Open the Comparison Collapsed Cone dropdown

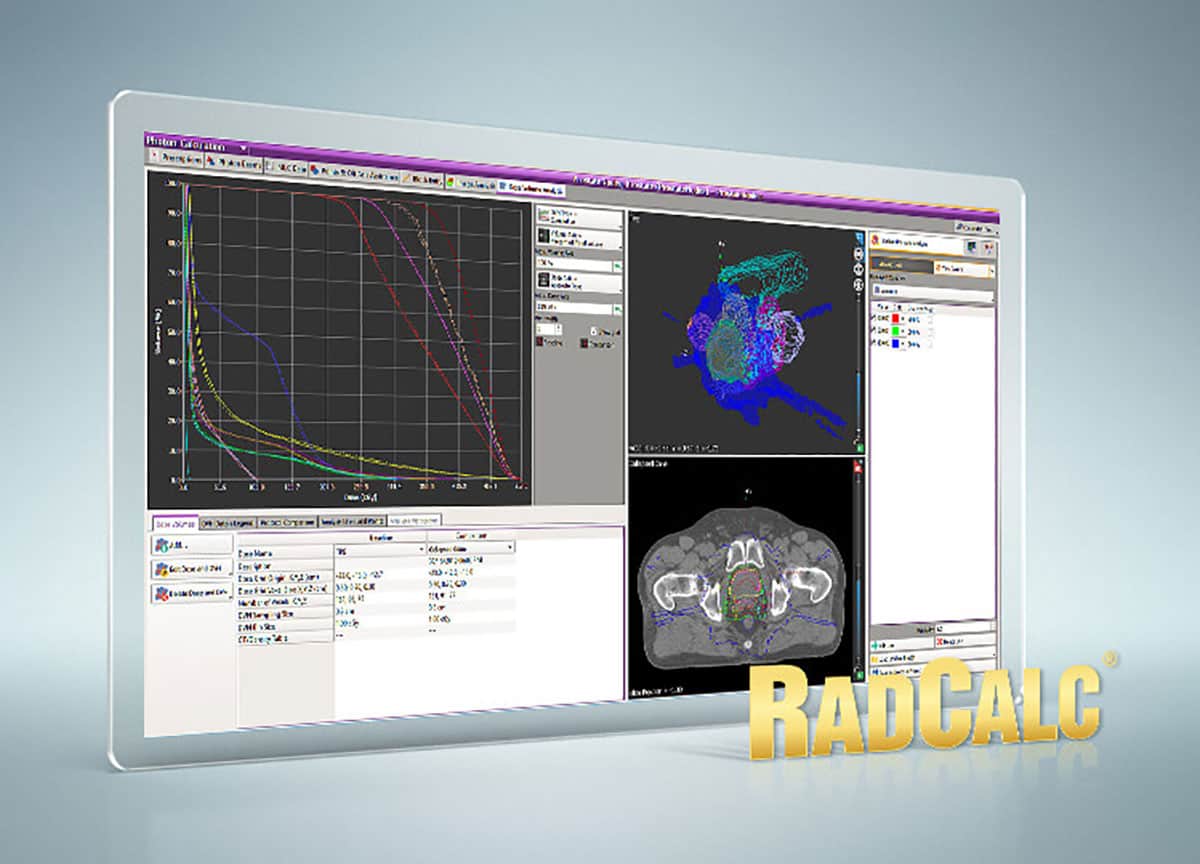(x=471, y=548)
